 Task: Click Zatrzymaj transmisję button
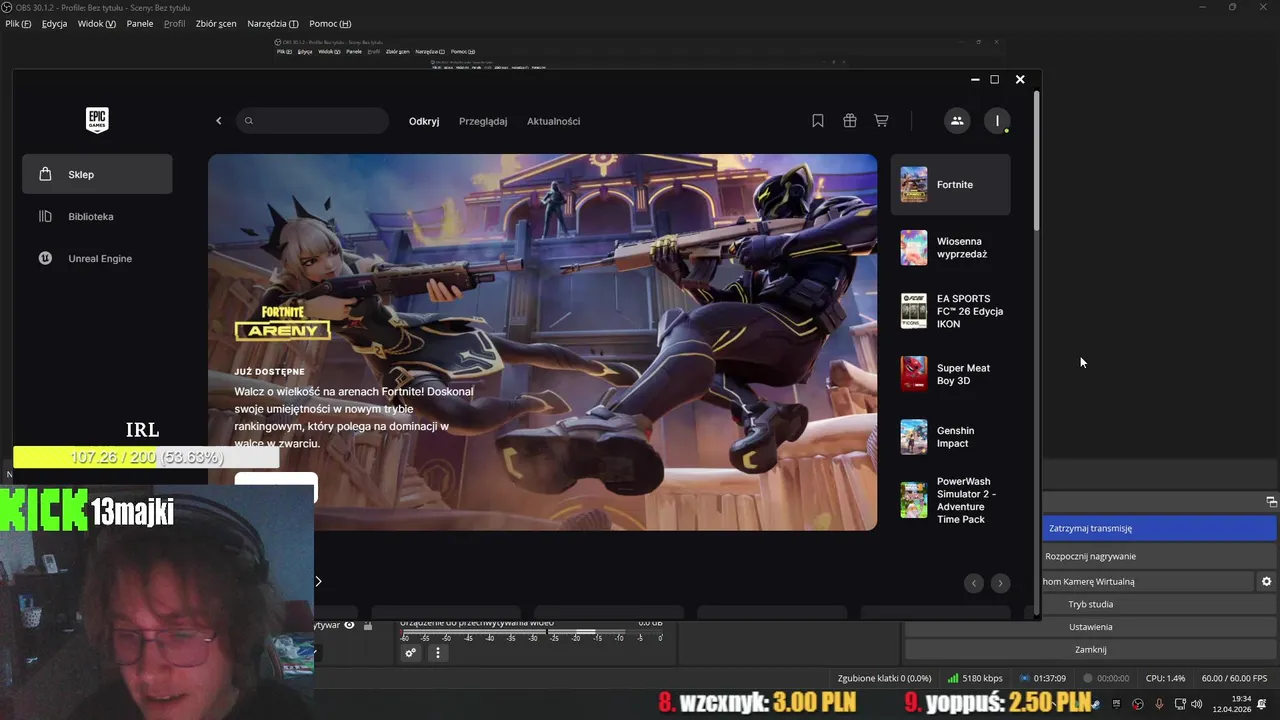[x=1160, y=528]
